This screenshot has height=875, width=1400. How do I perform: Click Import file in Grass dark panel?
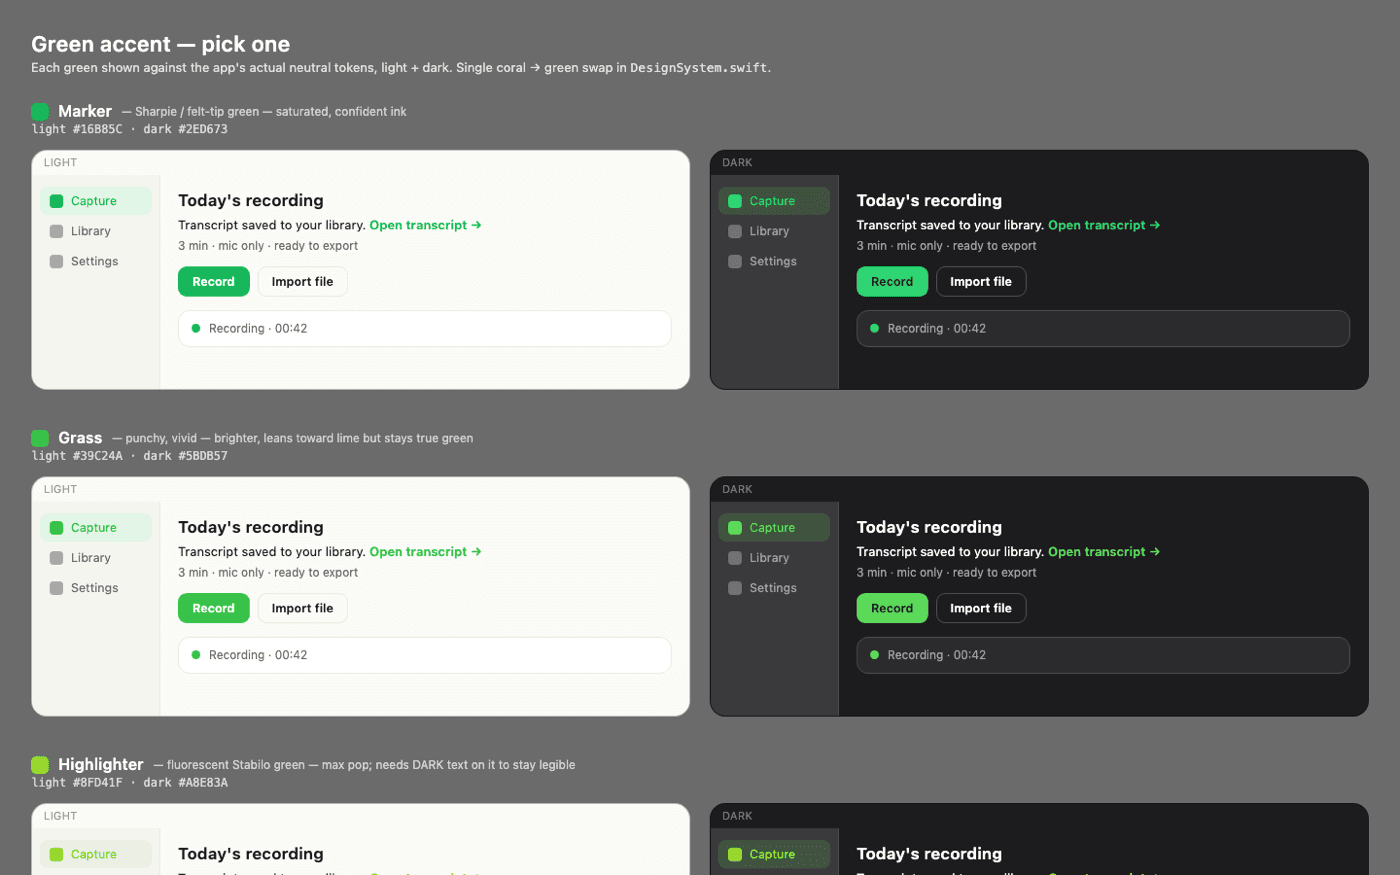click(981, 608)
